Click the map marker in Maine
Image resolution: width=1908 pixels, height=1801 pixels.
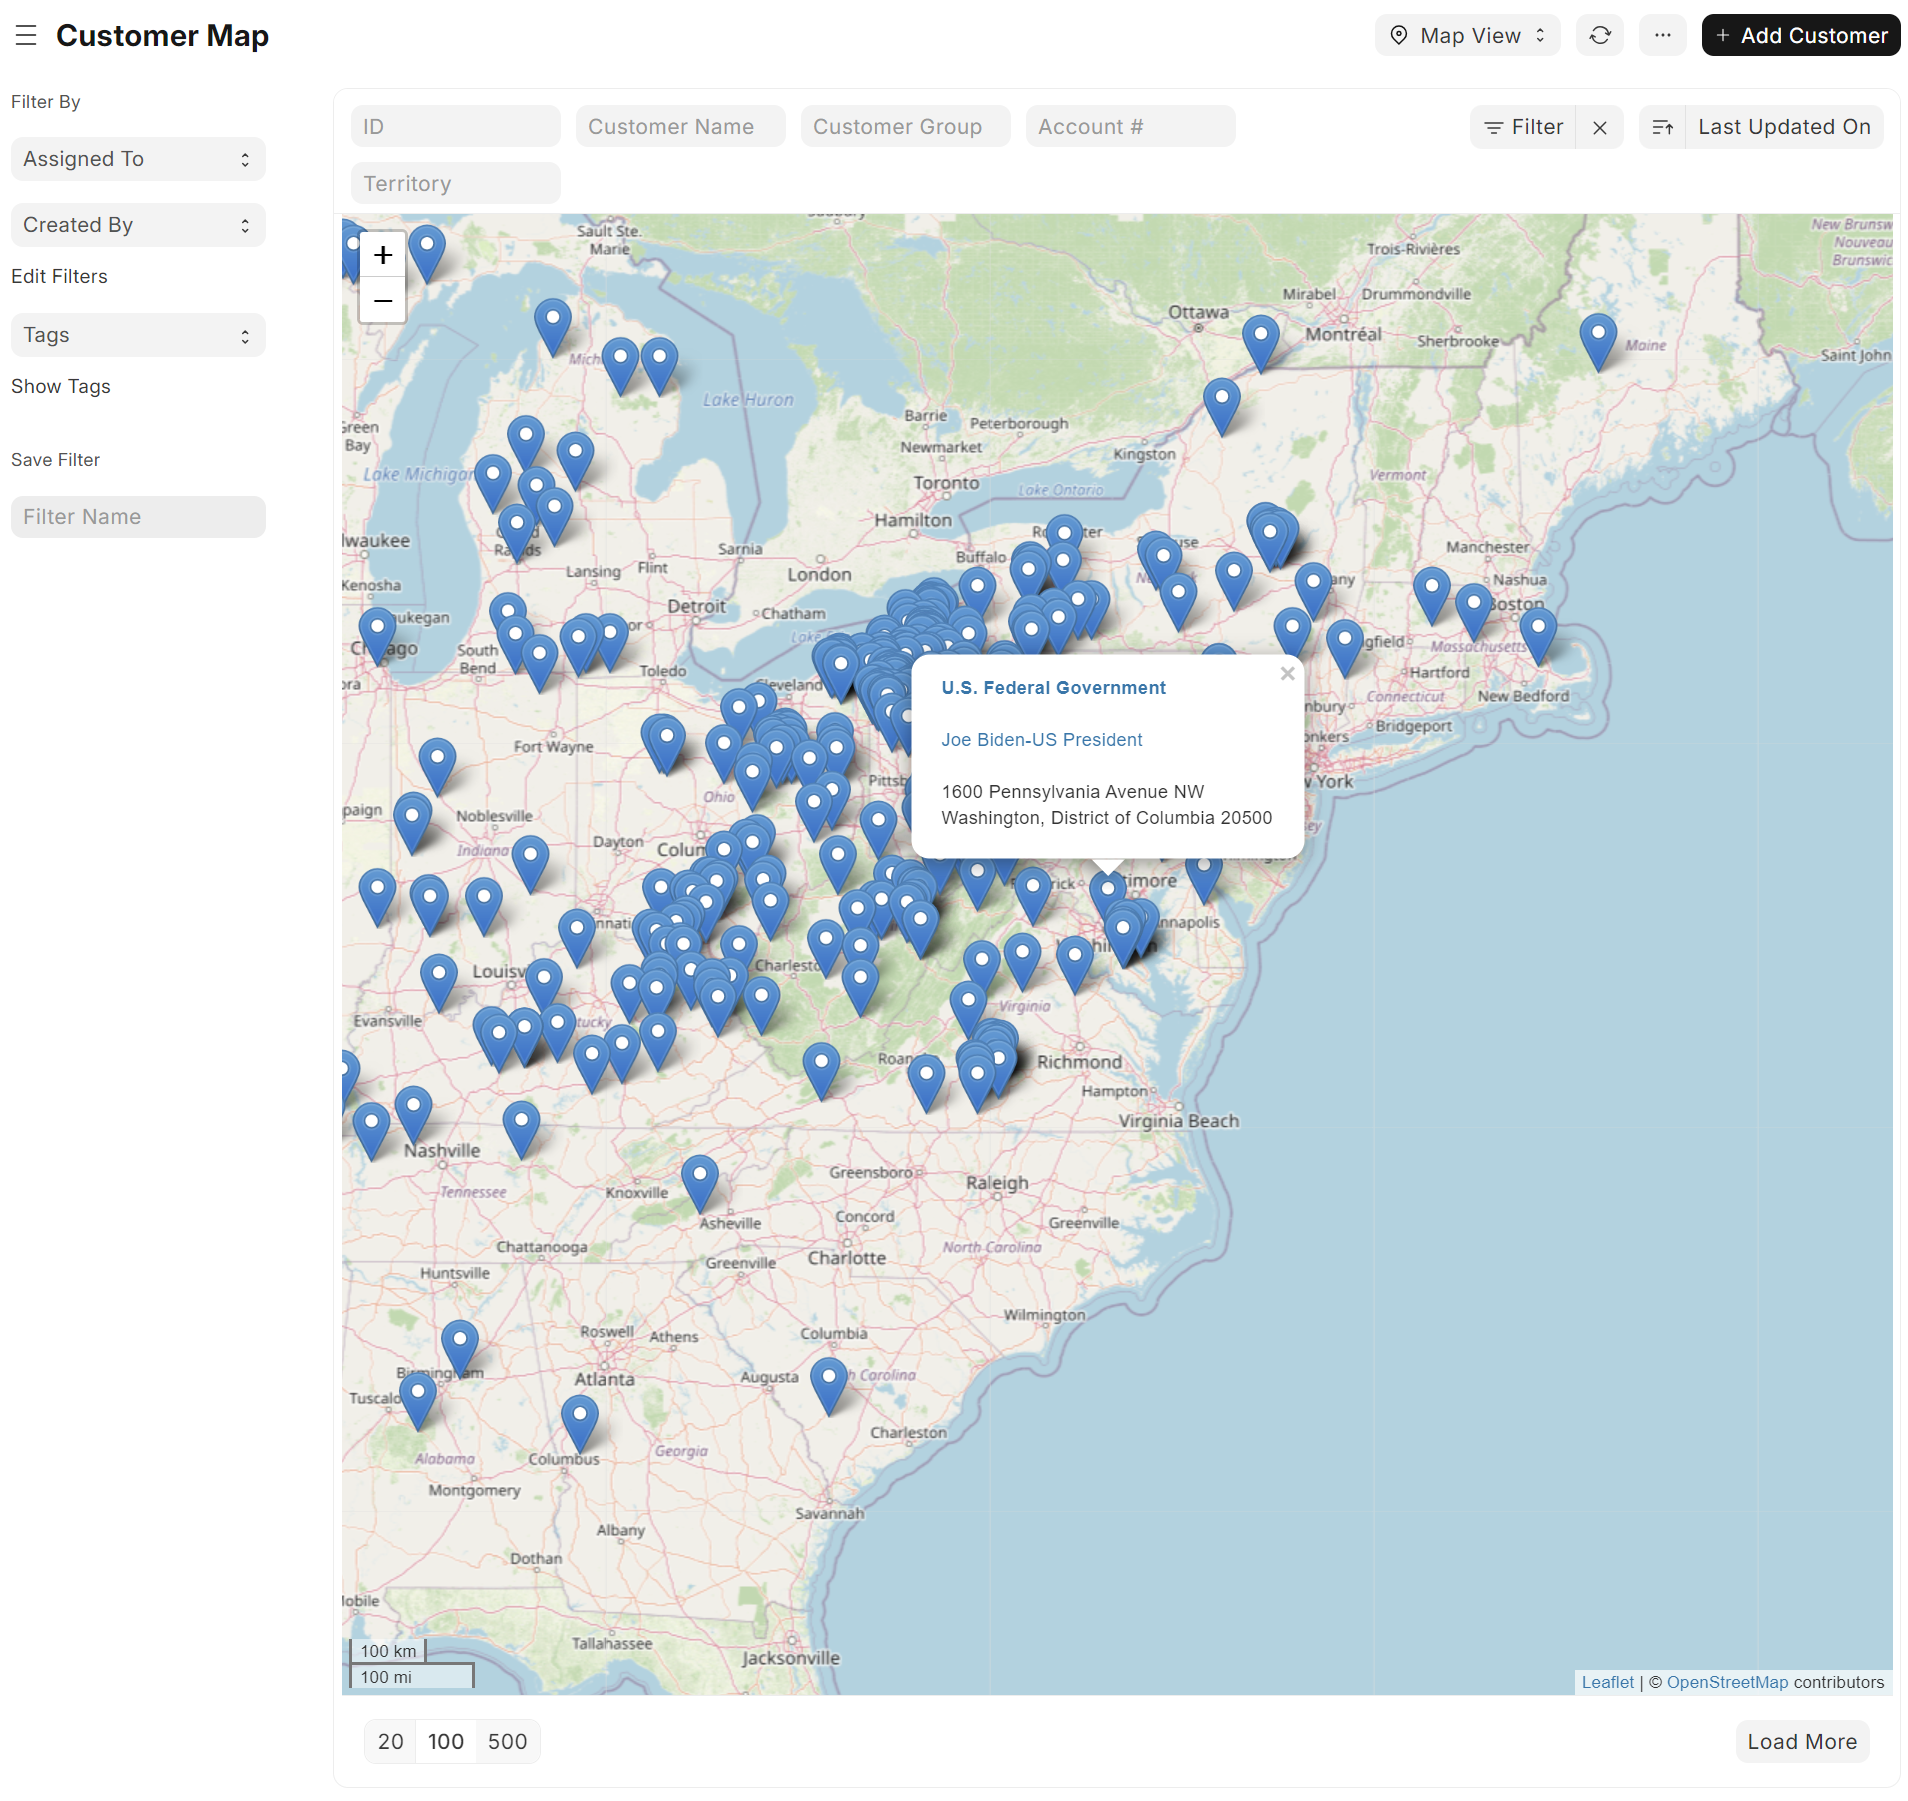click(1598, 340)
